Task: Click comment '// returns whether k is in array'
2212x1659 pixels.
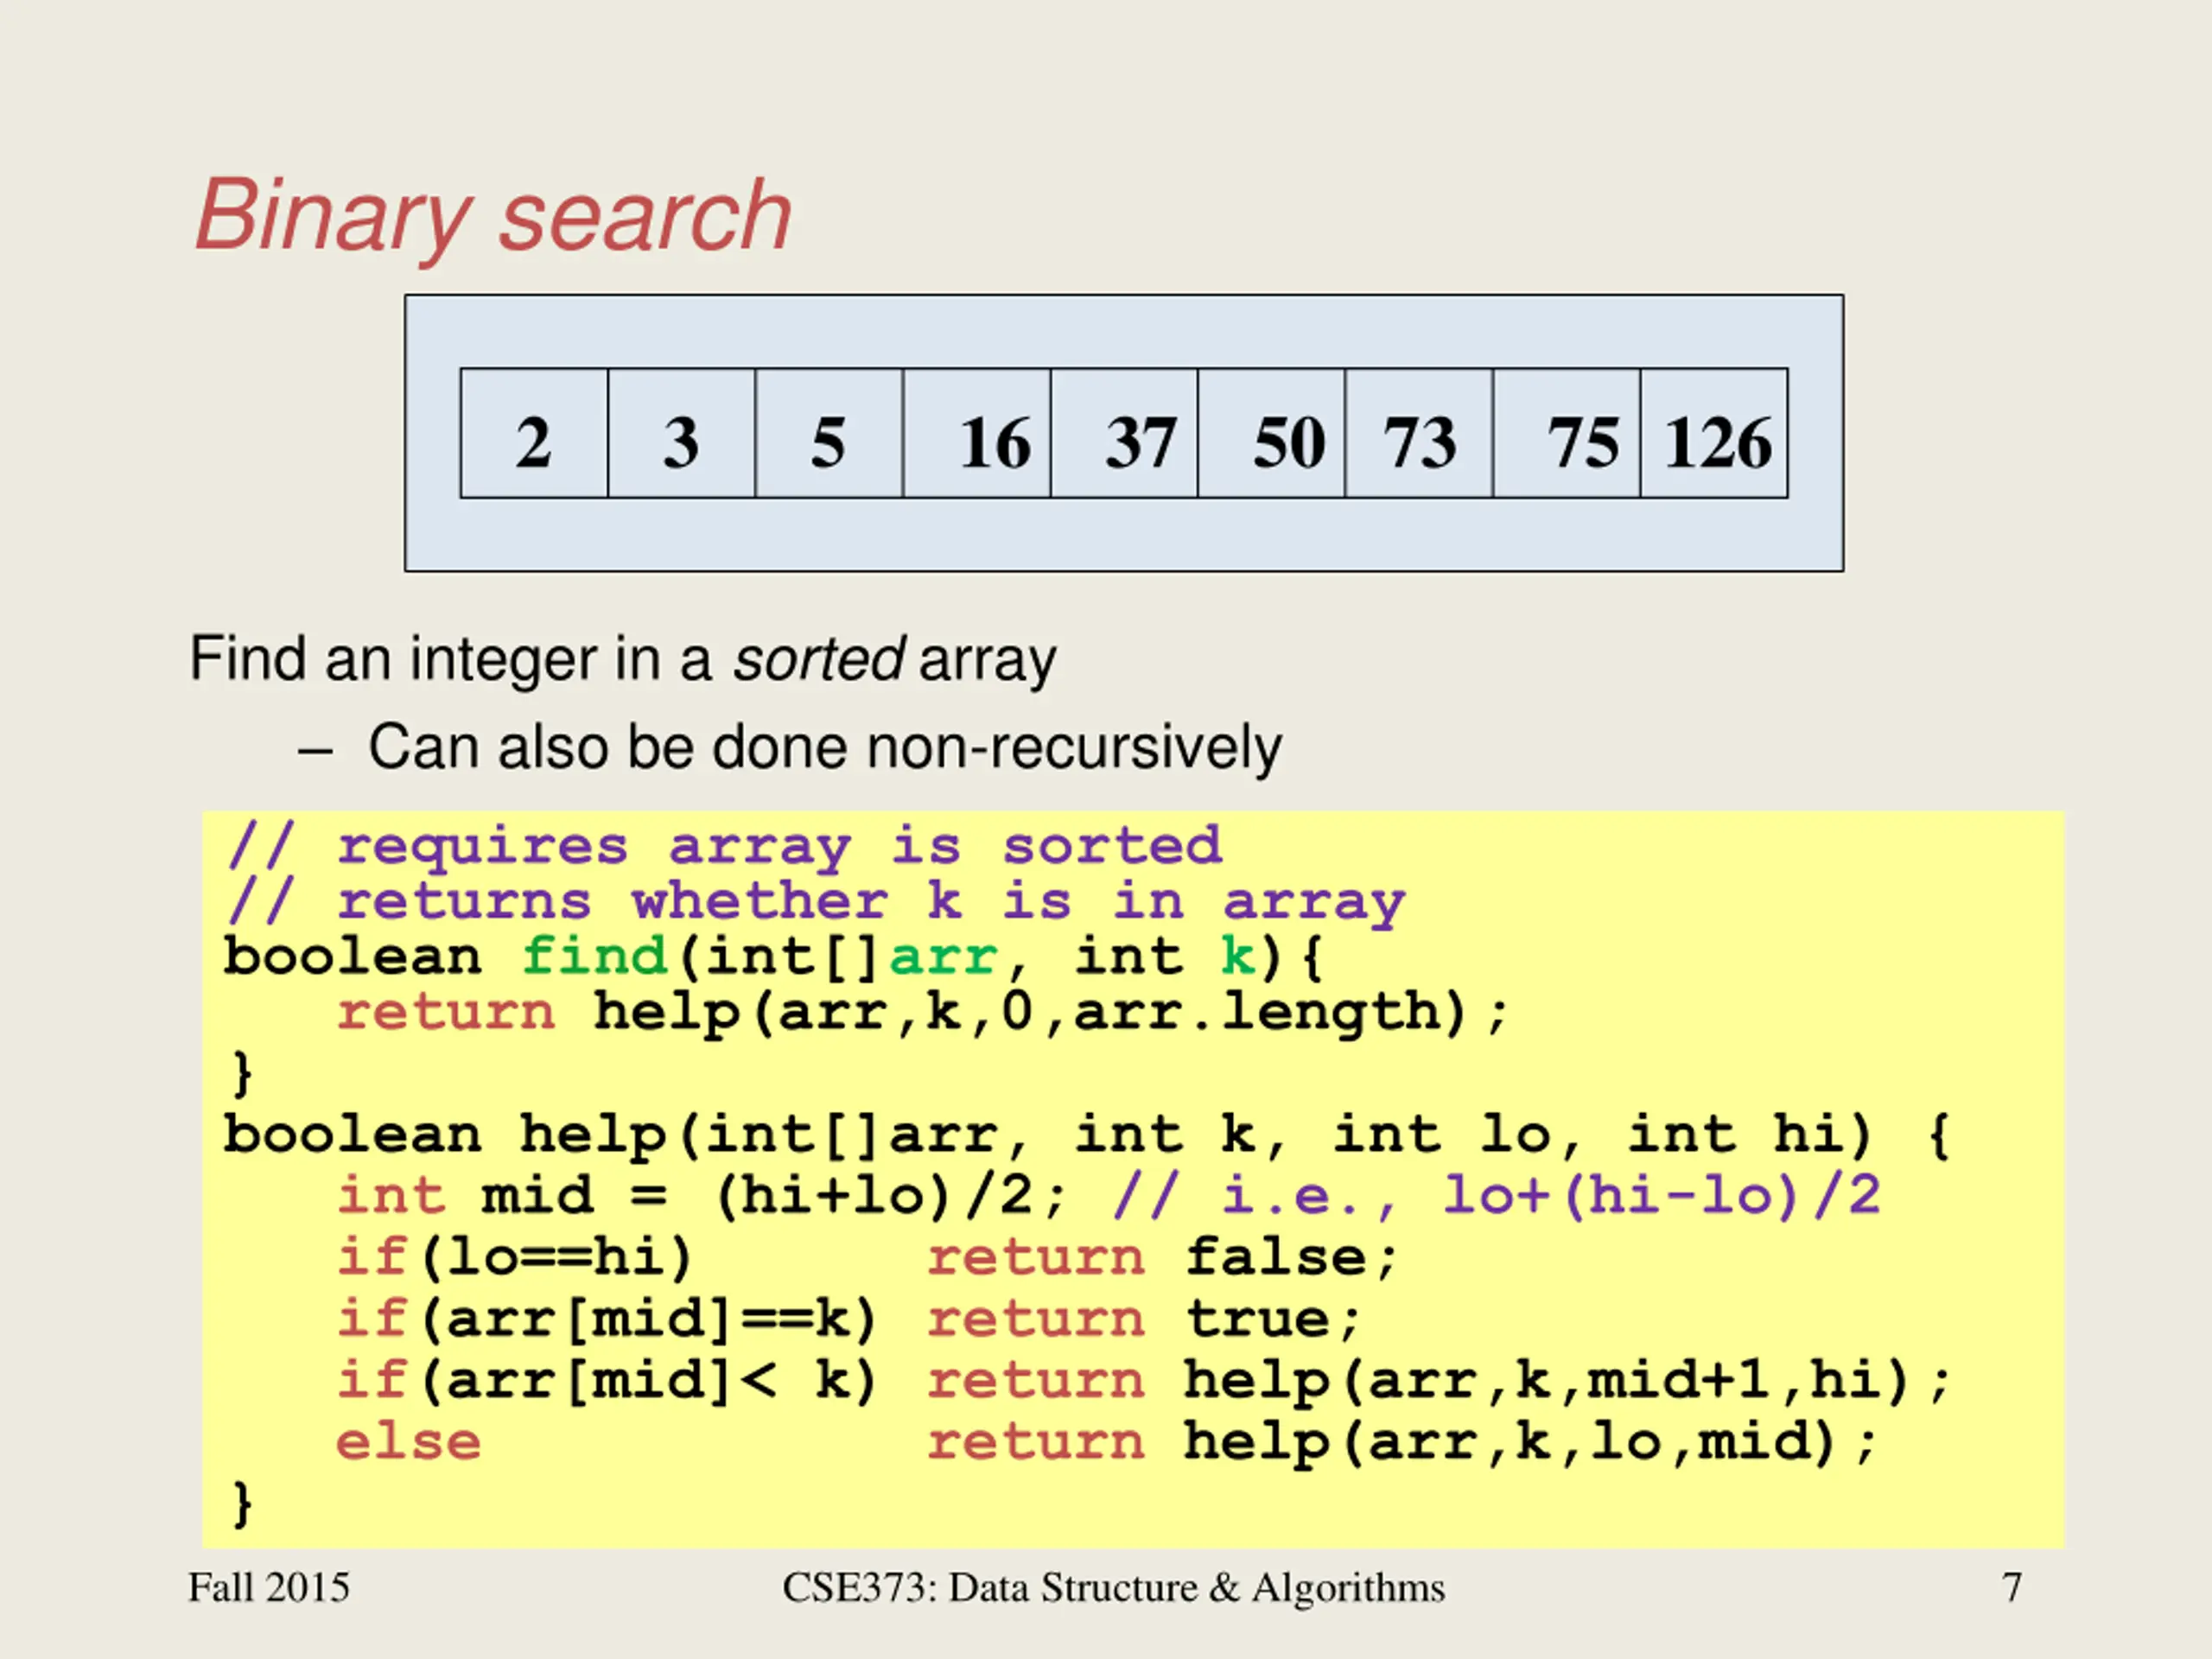Action: tap(816, 903)
